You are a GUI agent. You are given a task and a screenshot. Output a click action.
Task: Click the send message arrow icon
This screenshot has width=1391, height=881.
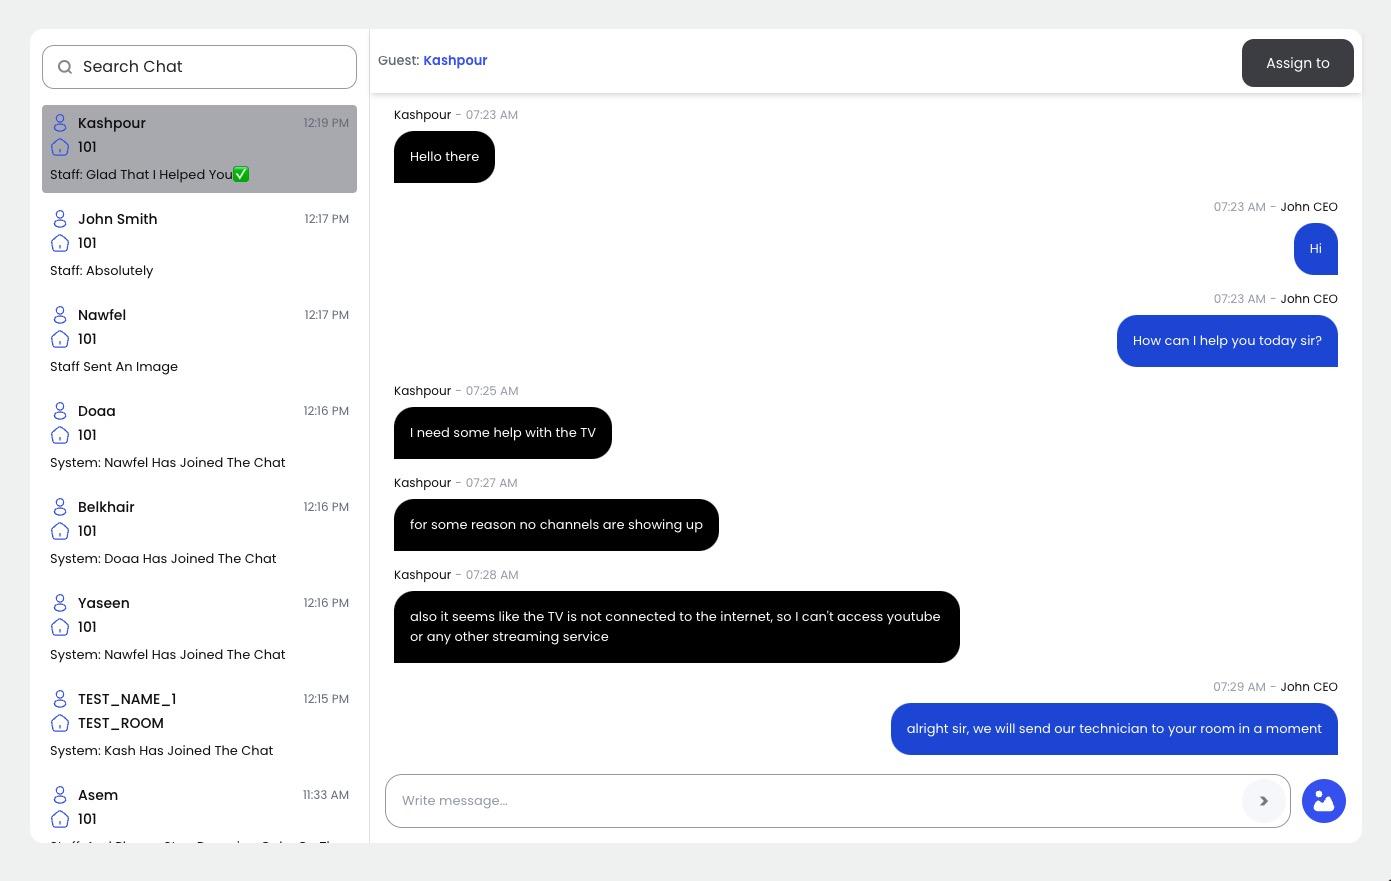pos(1263,801)
